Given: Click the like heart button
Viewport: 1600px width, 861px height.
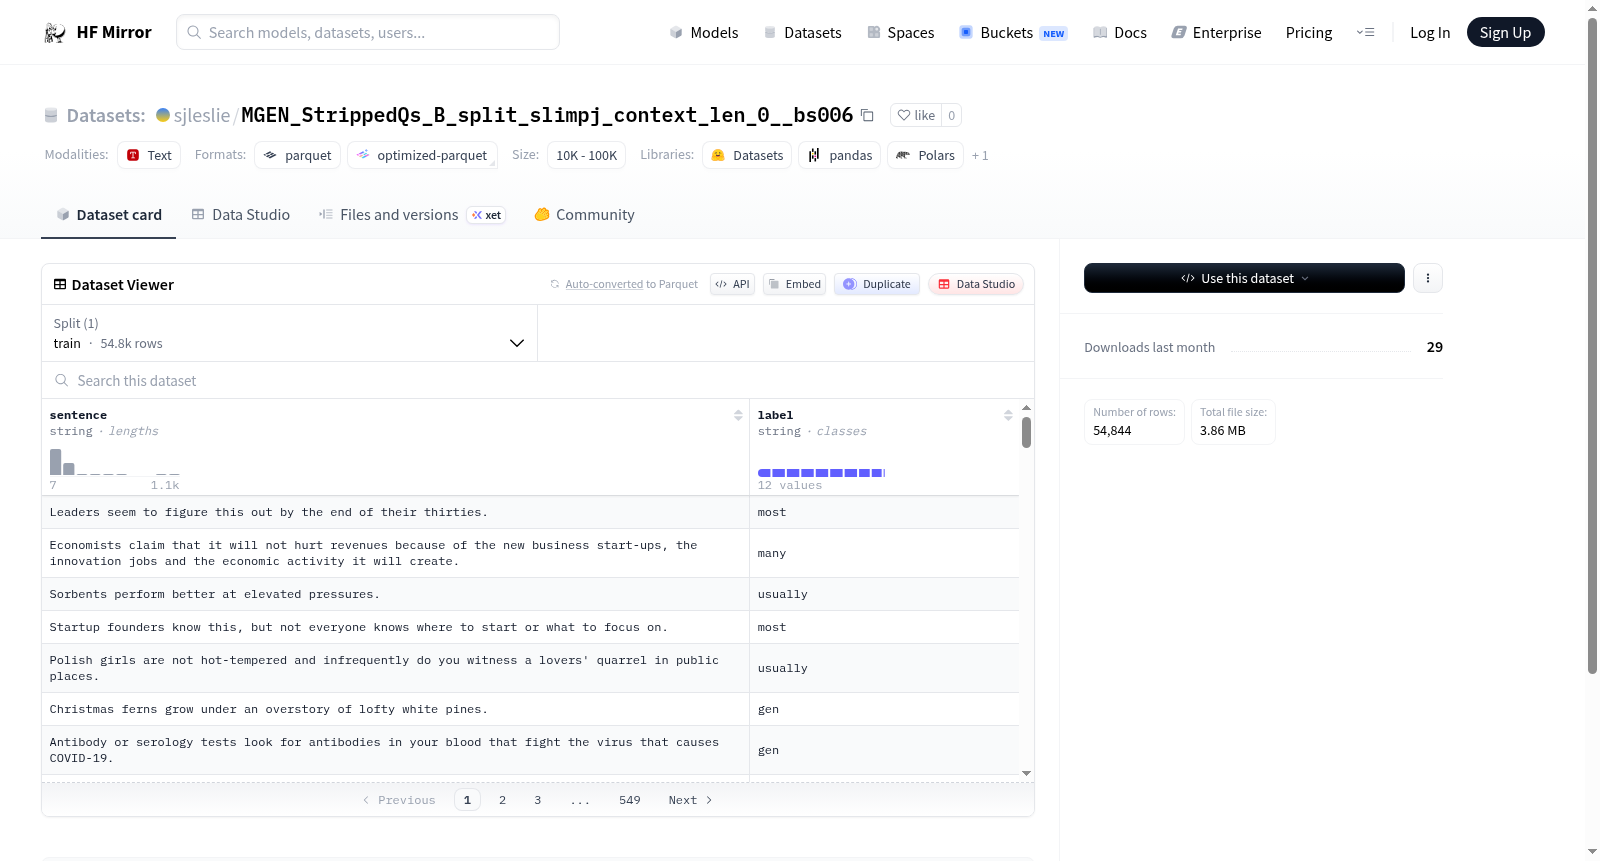Looking at the screenshot, I should point(916,115).
